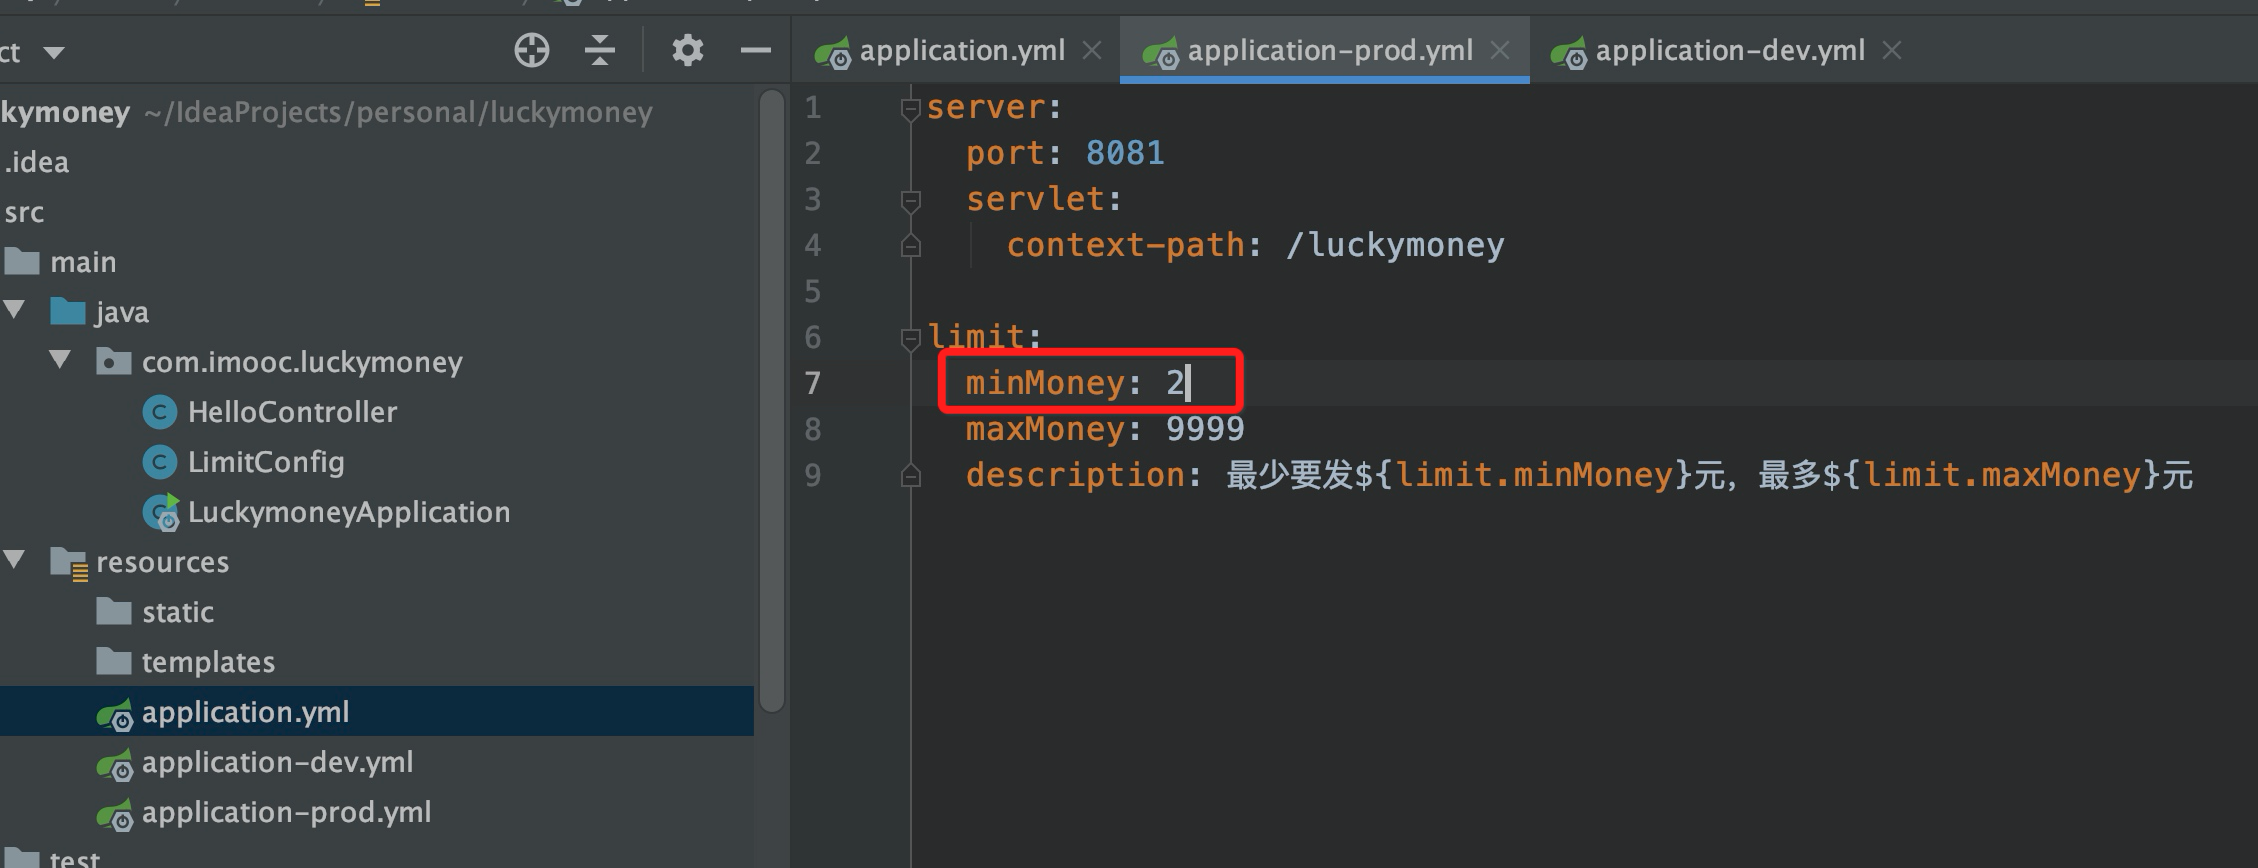The image size is (2258, 868).
Task: Click the Spring icon on application.yml tab
Action: pyautogui.click(x=833, y=52)
